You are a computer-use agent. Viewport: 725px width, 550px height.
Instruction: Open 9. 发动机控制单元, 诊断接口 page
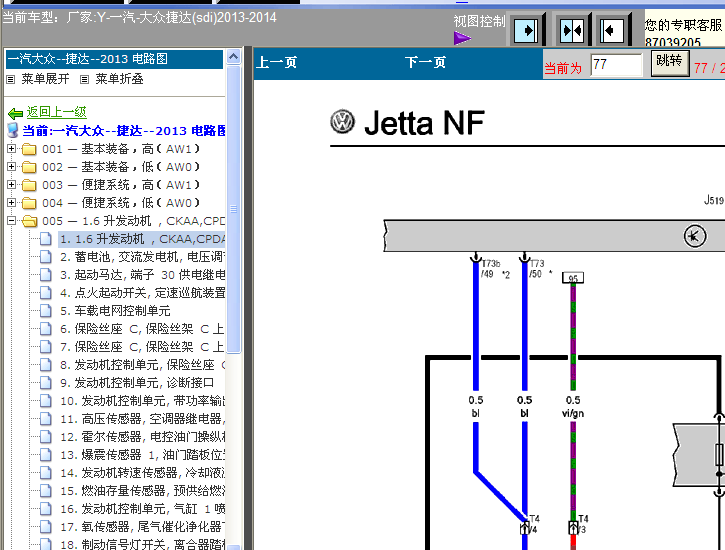[x=137, y=383]
